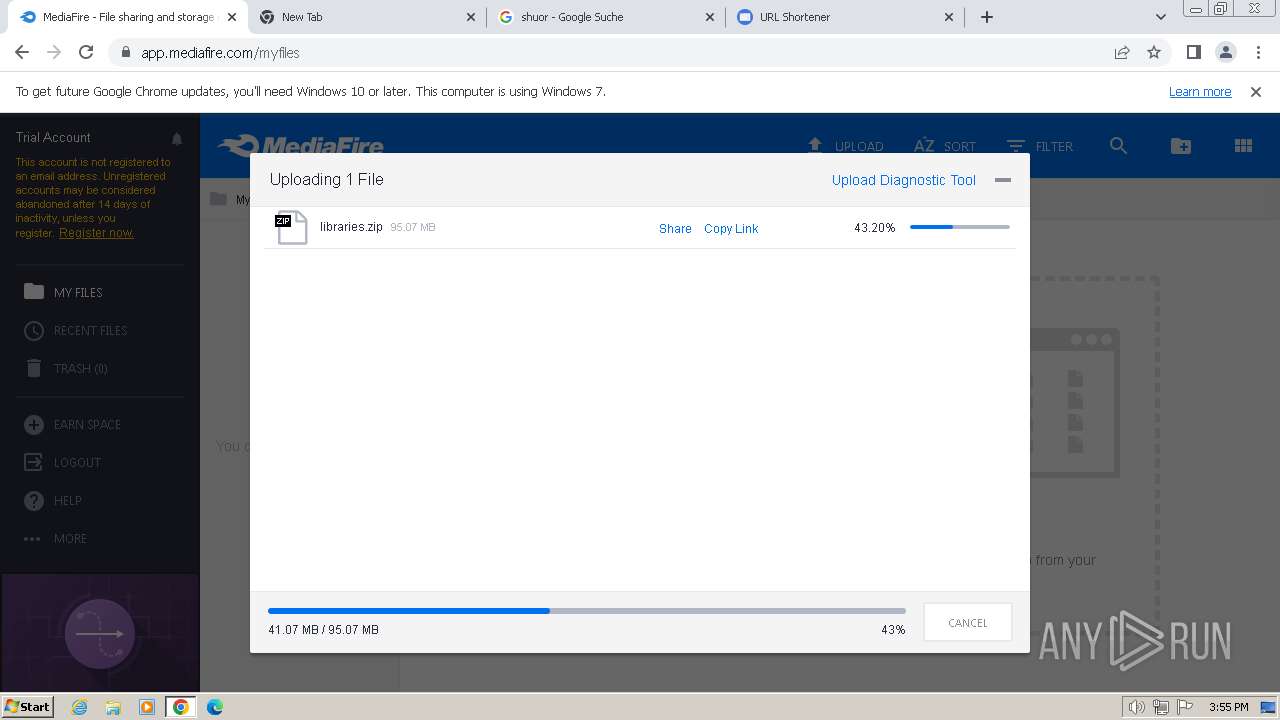Click the 43.20% progress text
The image size is (1280, 720).
(x=875, y=228)
